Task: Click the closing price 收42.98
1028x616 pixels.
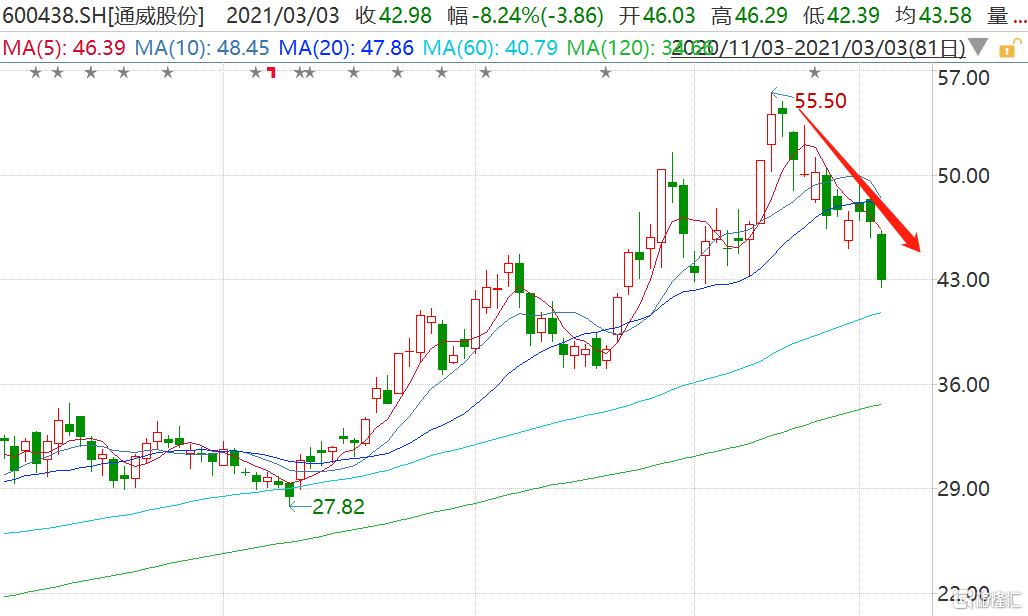Action: (x=394, y=16)
